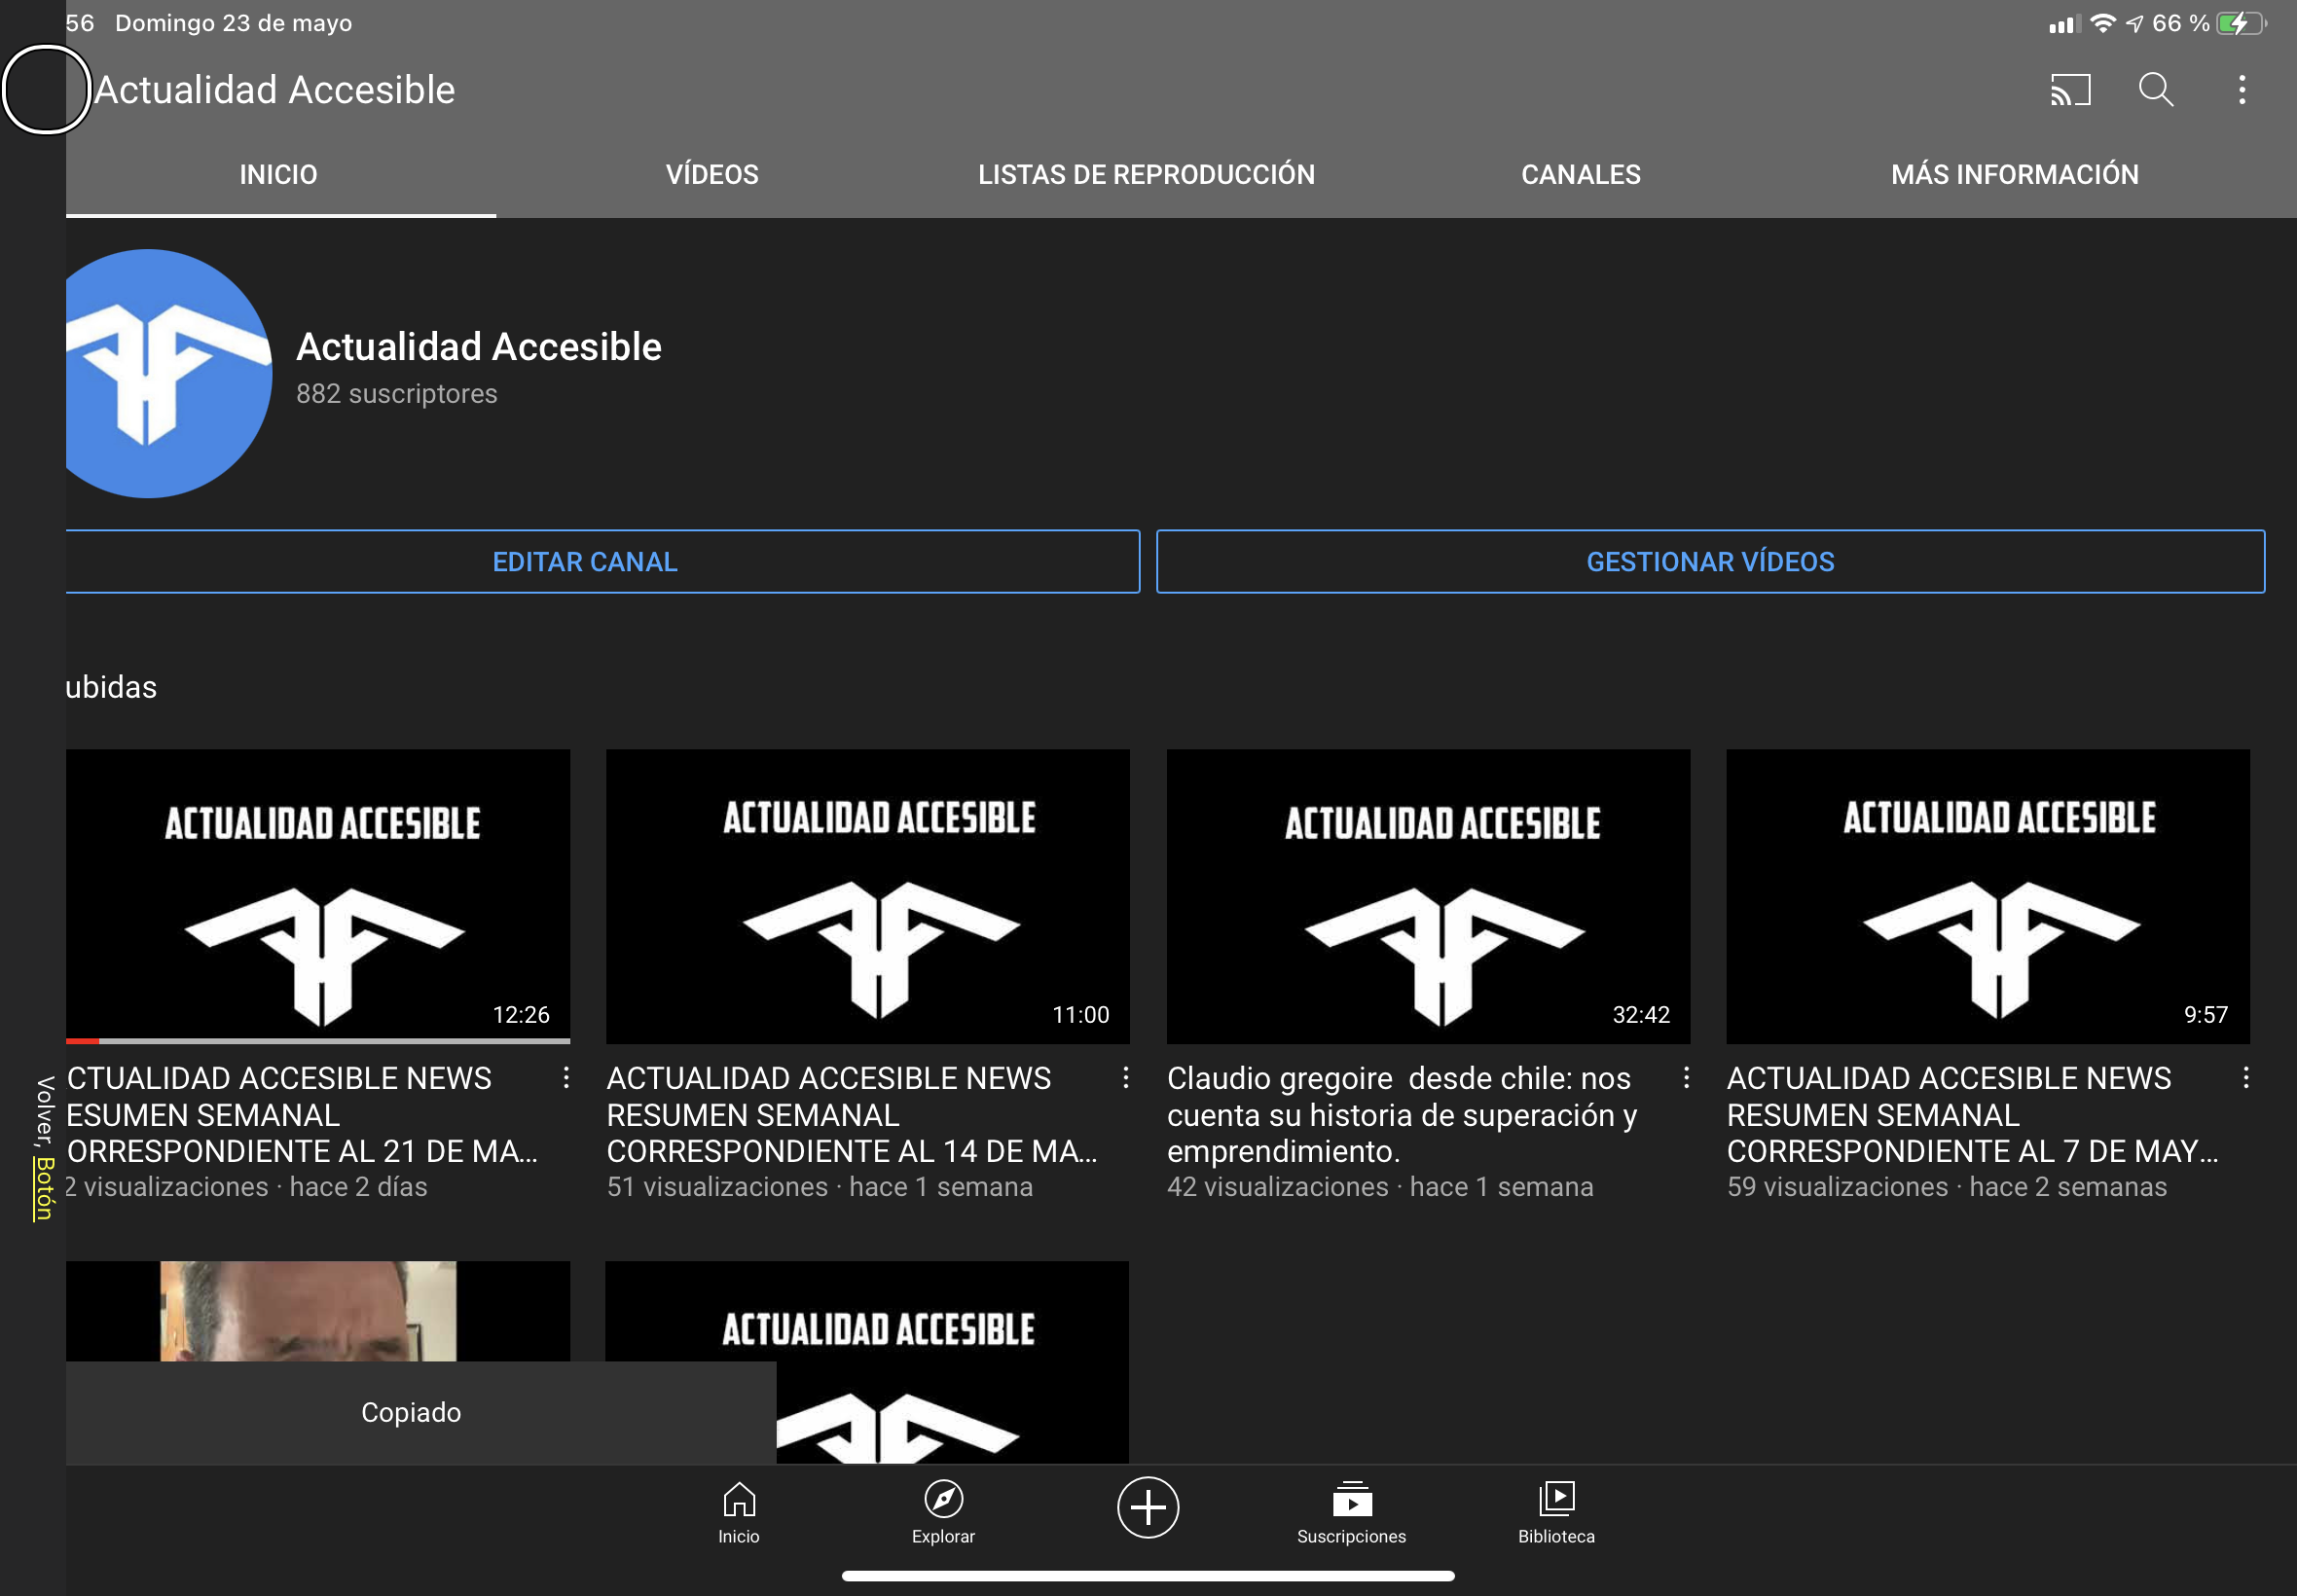Tap '42 visualizaciones · hace 1 semana'
The height and width of the screenshot is (1596, 2297).
tap(1380, 1187)
